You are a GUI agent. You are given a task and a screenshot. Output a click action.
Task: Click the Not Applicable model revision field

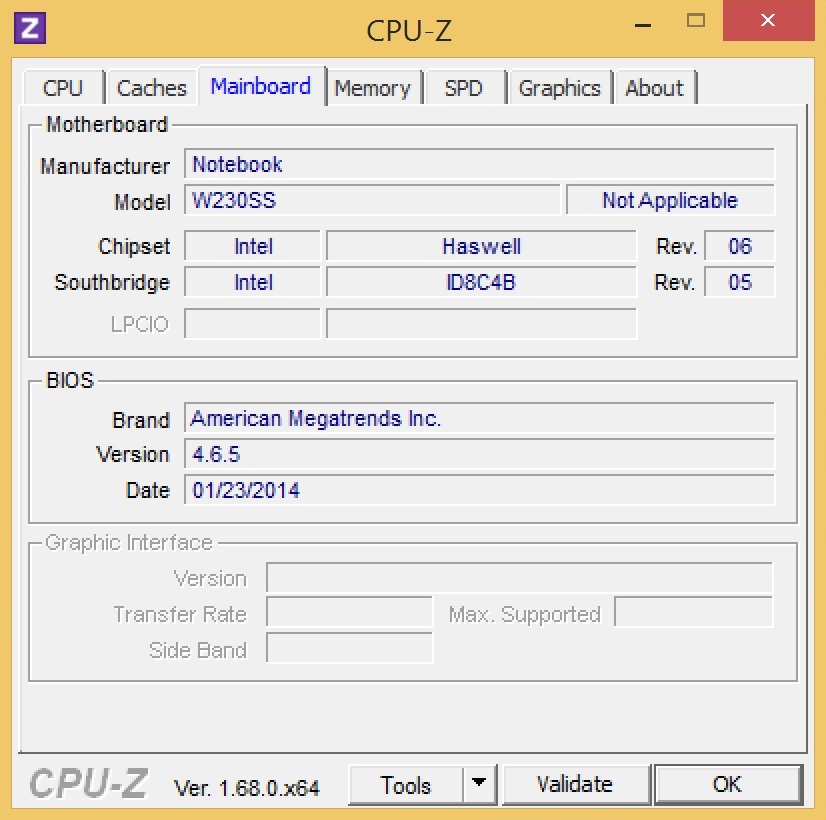[x=670, y=200]
